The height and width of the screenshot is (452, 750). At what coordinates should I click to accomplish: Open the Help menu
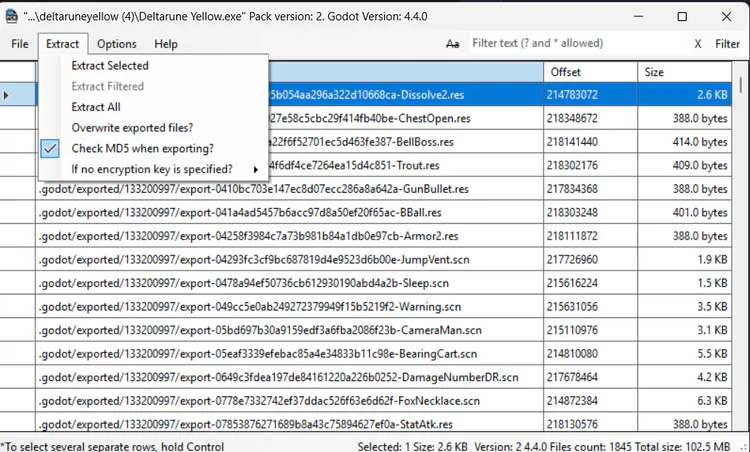click(166, 44)
